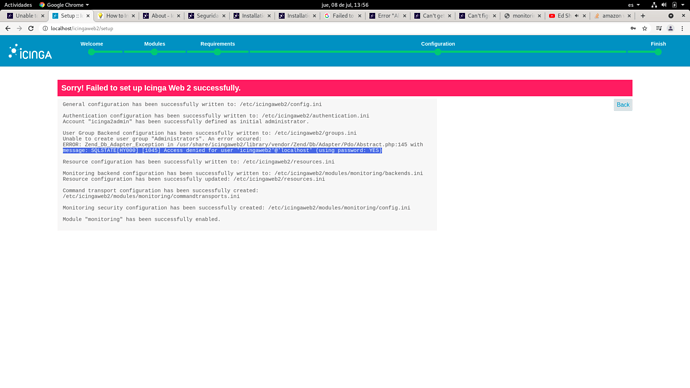Viewport: 690px width, 388px height.
Task: Close the 'Error' tab
Action: [404, 15]
